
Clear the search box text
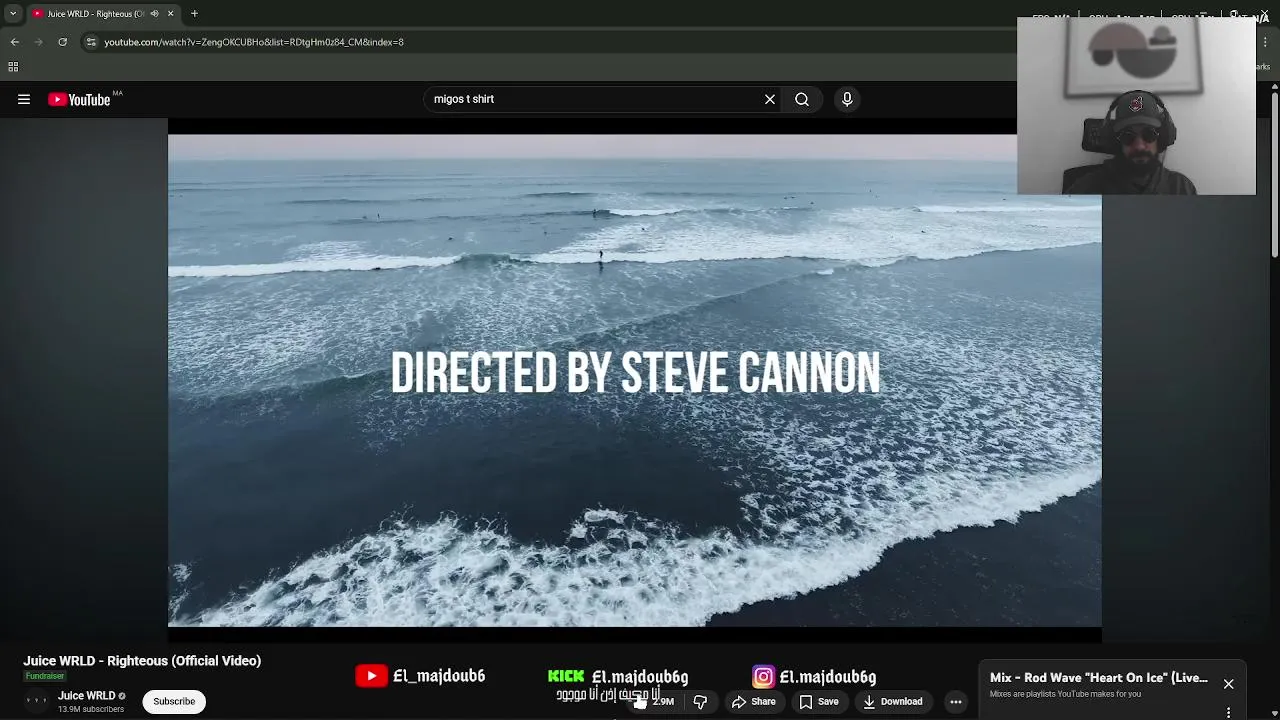pyautogui.click(x=770, y=99)
